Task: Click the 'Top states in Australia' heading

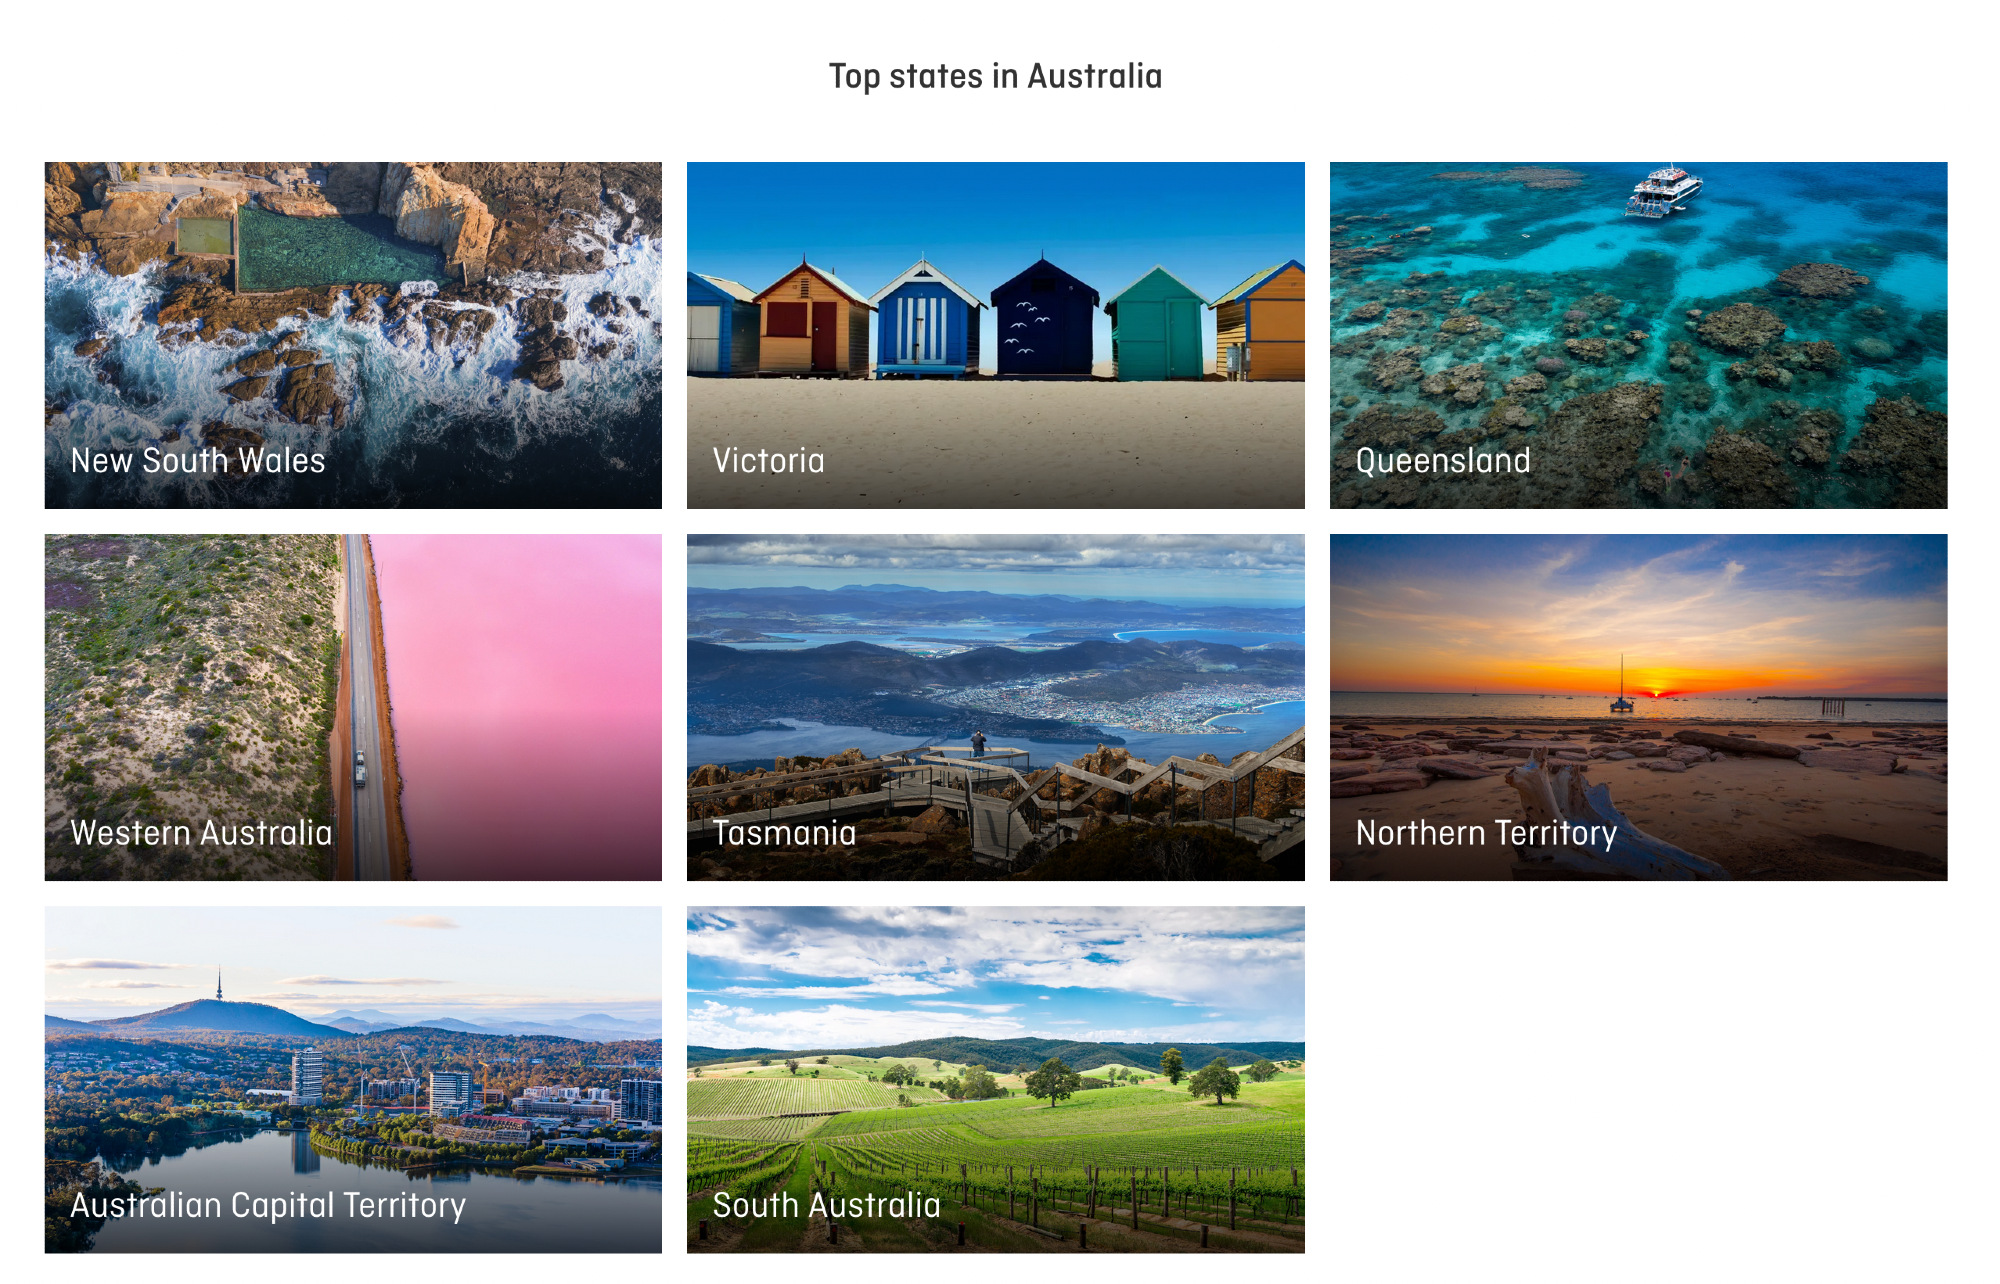Action: point(995,76)
